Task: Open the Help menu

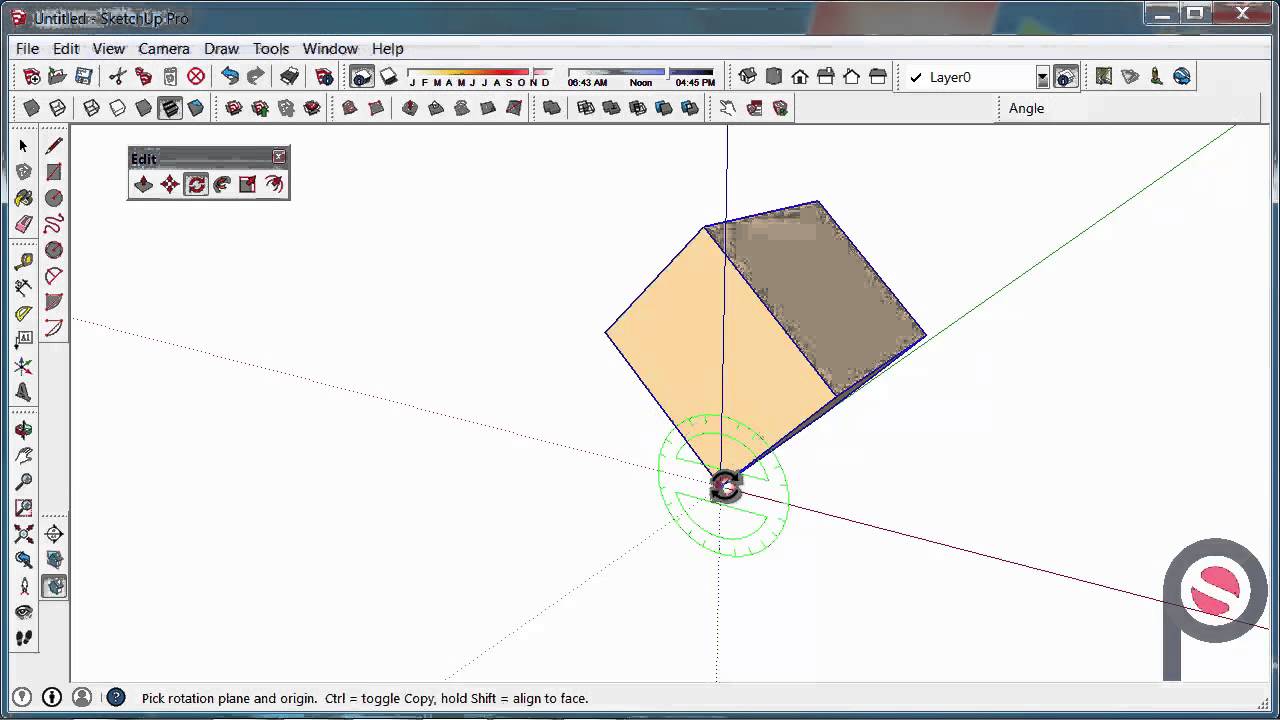Action: tap(388, 48)
